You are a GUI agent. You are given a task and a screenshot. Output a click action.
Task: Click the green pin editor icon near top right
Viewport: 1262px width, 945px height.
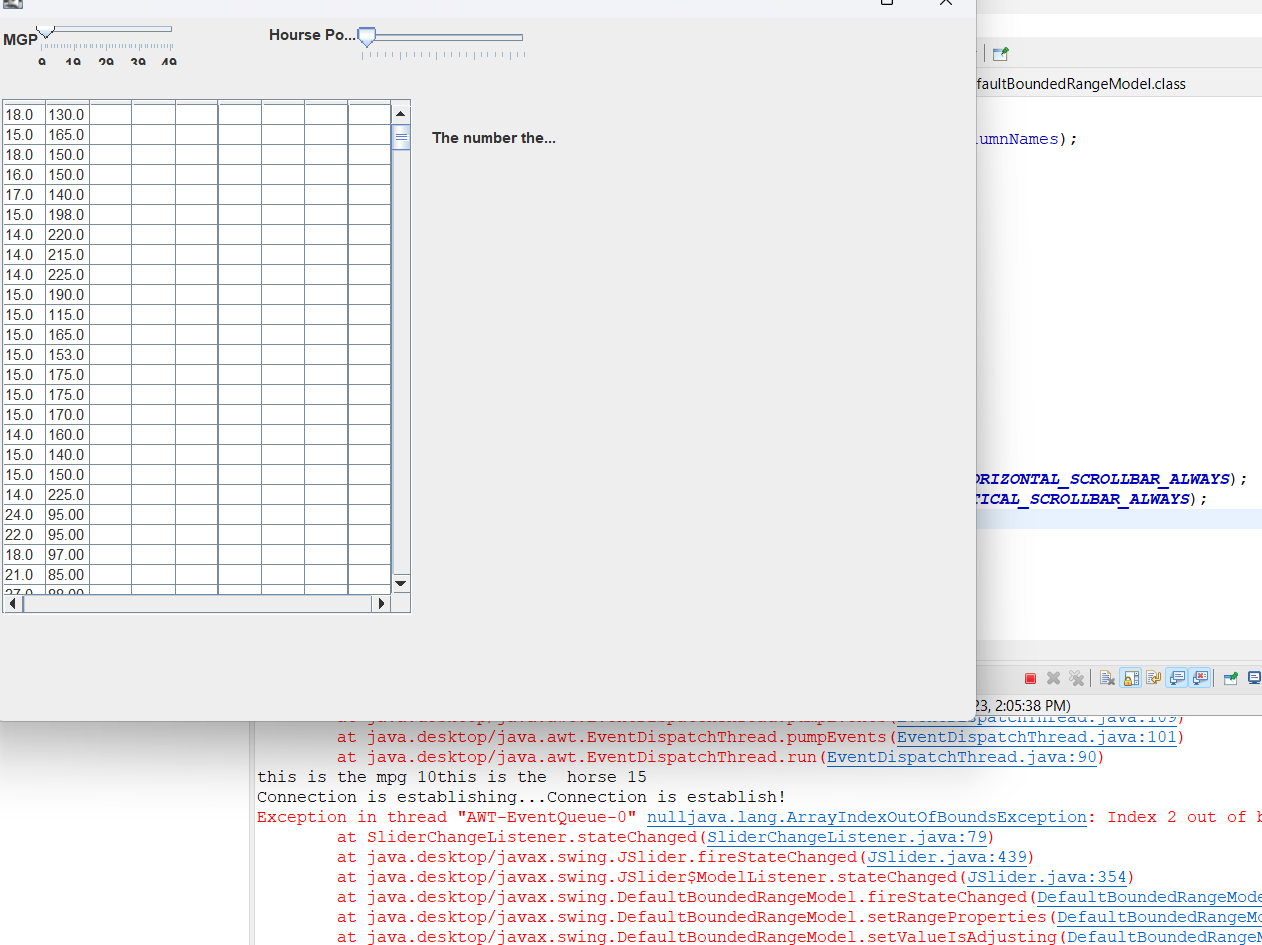point(999,53)
